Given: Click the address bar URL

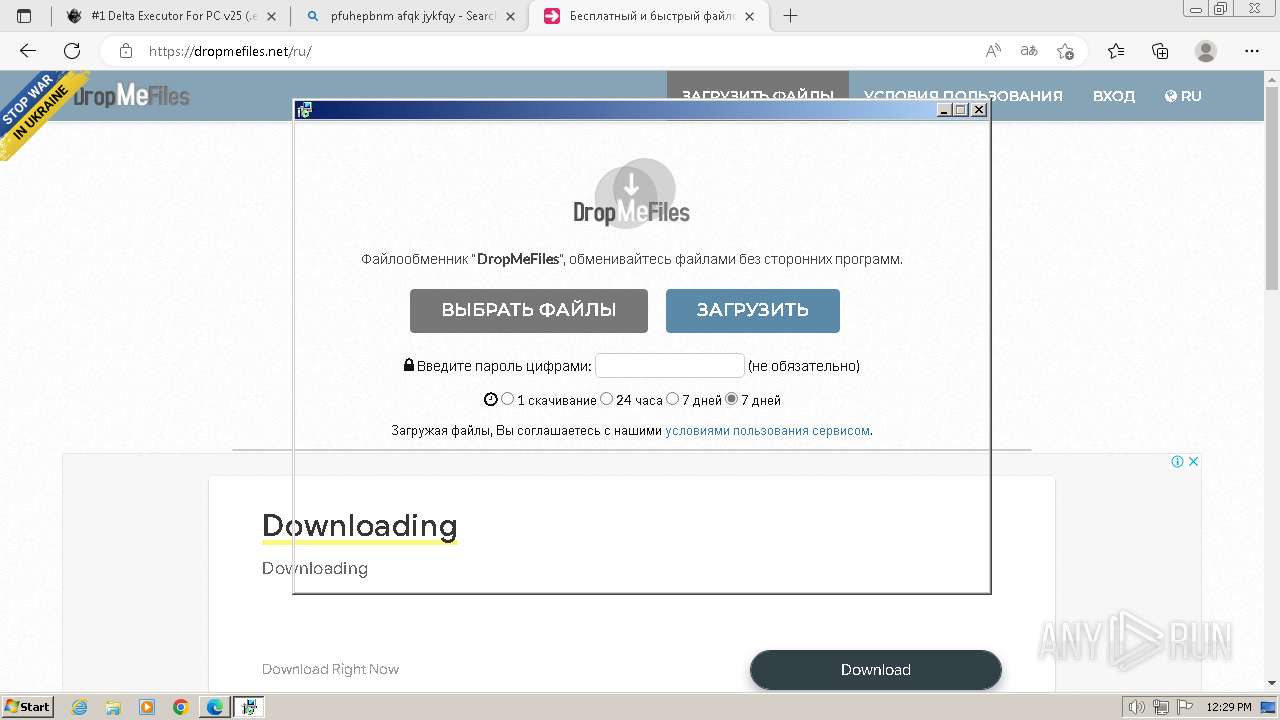Looking at the screenshot, I should tap(230, 51).
